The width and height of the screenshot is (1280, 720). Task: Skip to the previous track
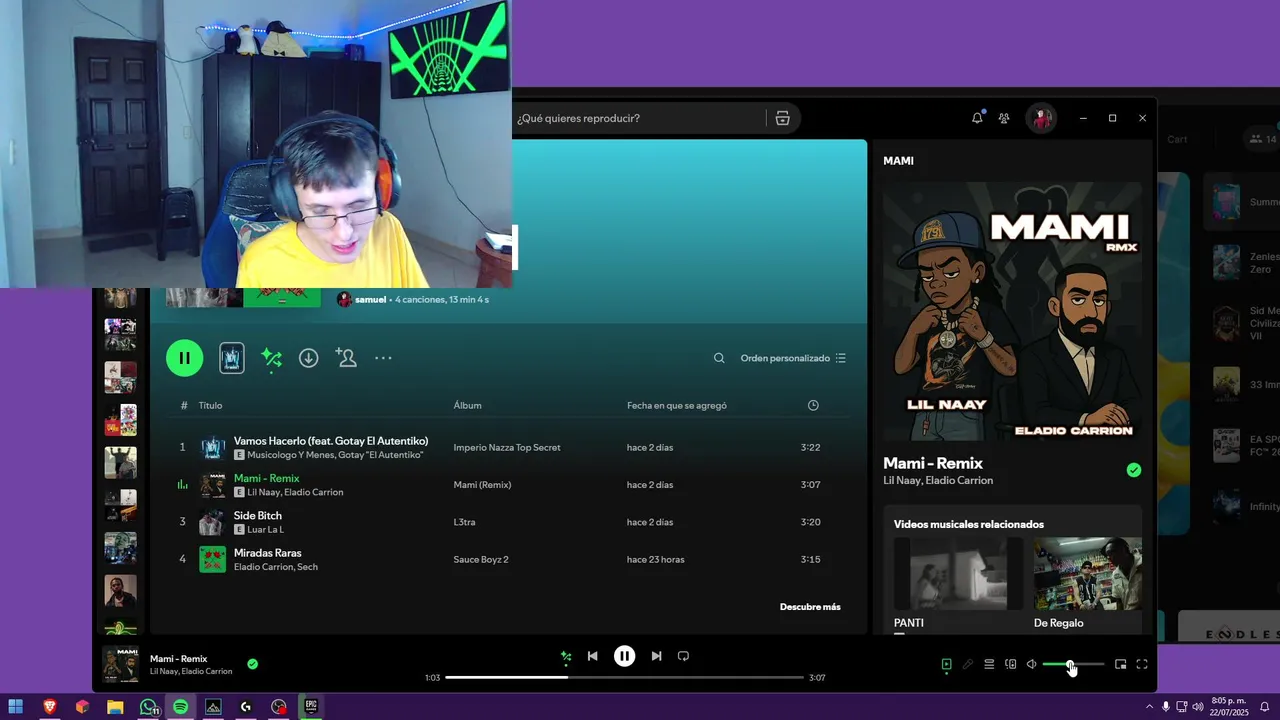click(x=592, y=656)
